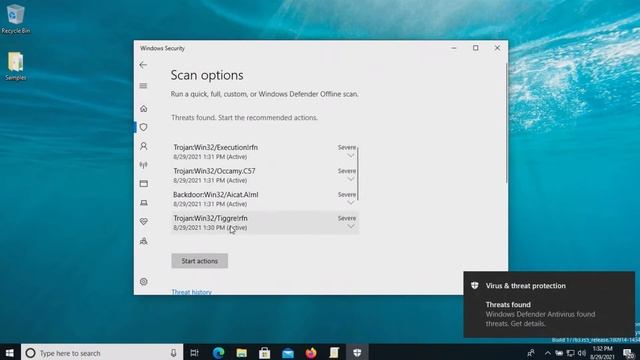Open Mail app from taskbar
Viewport: 640px width, 360px height.
(x=288, y=353)
